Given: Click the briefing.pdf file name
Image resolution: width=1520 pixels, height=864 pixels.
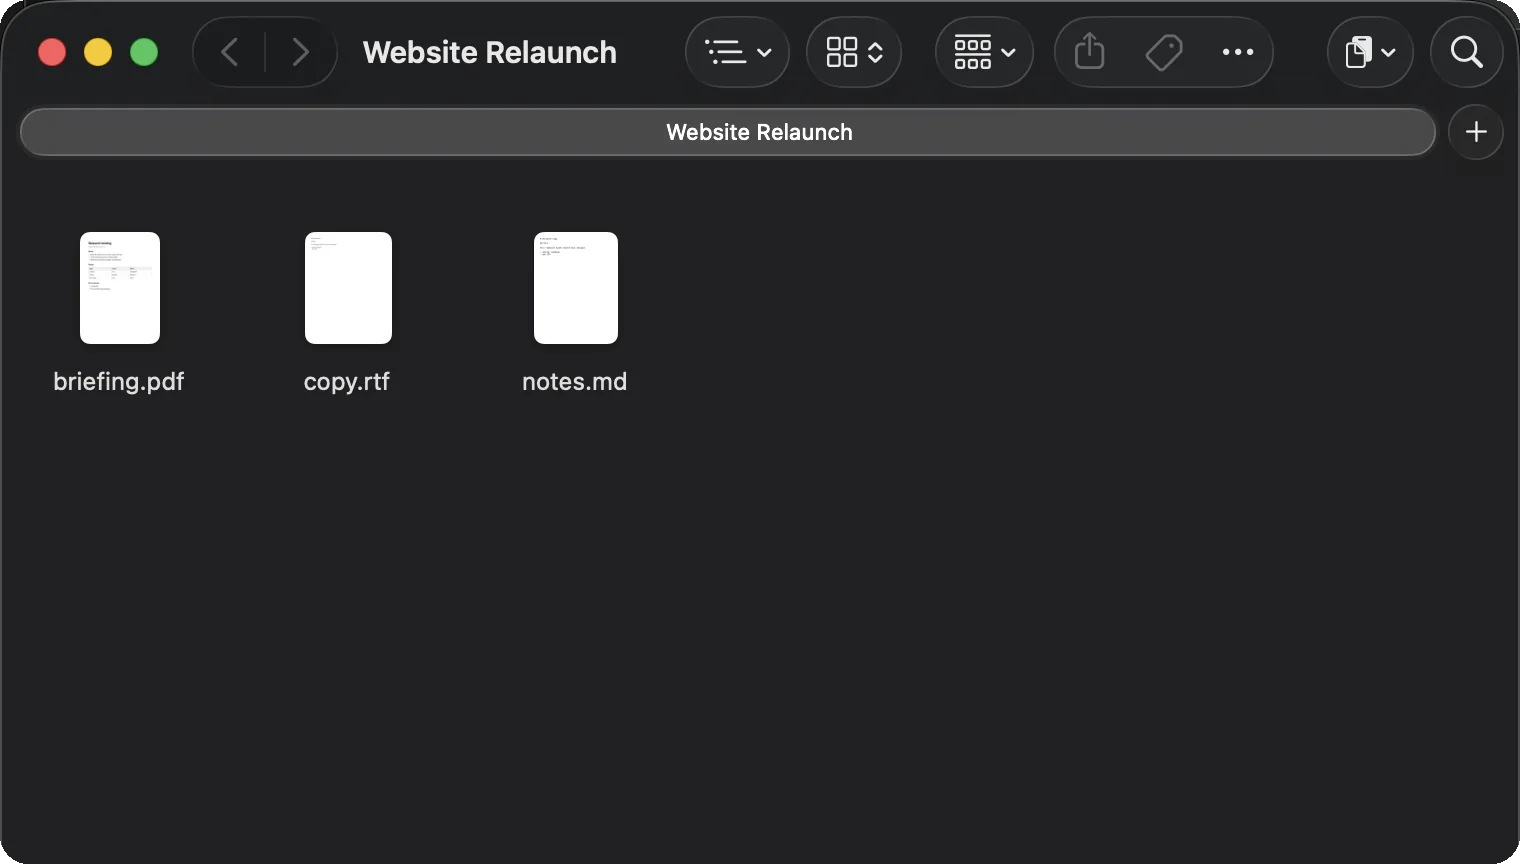Looking at the screenshot, I should (119, 382).
